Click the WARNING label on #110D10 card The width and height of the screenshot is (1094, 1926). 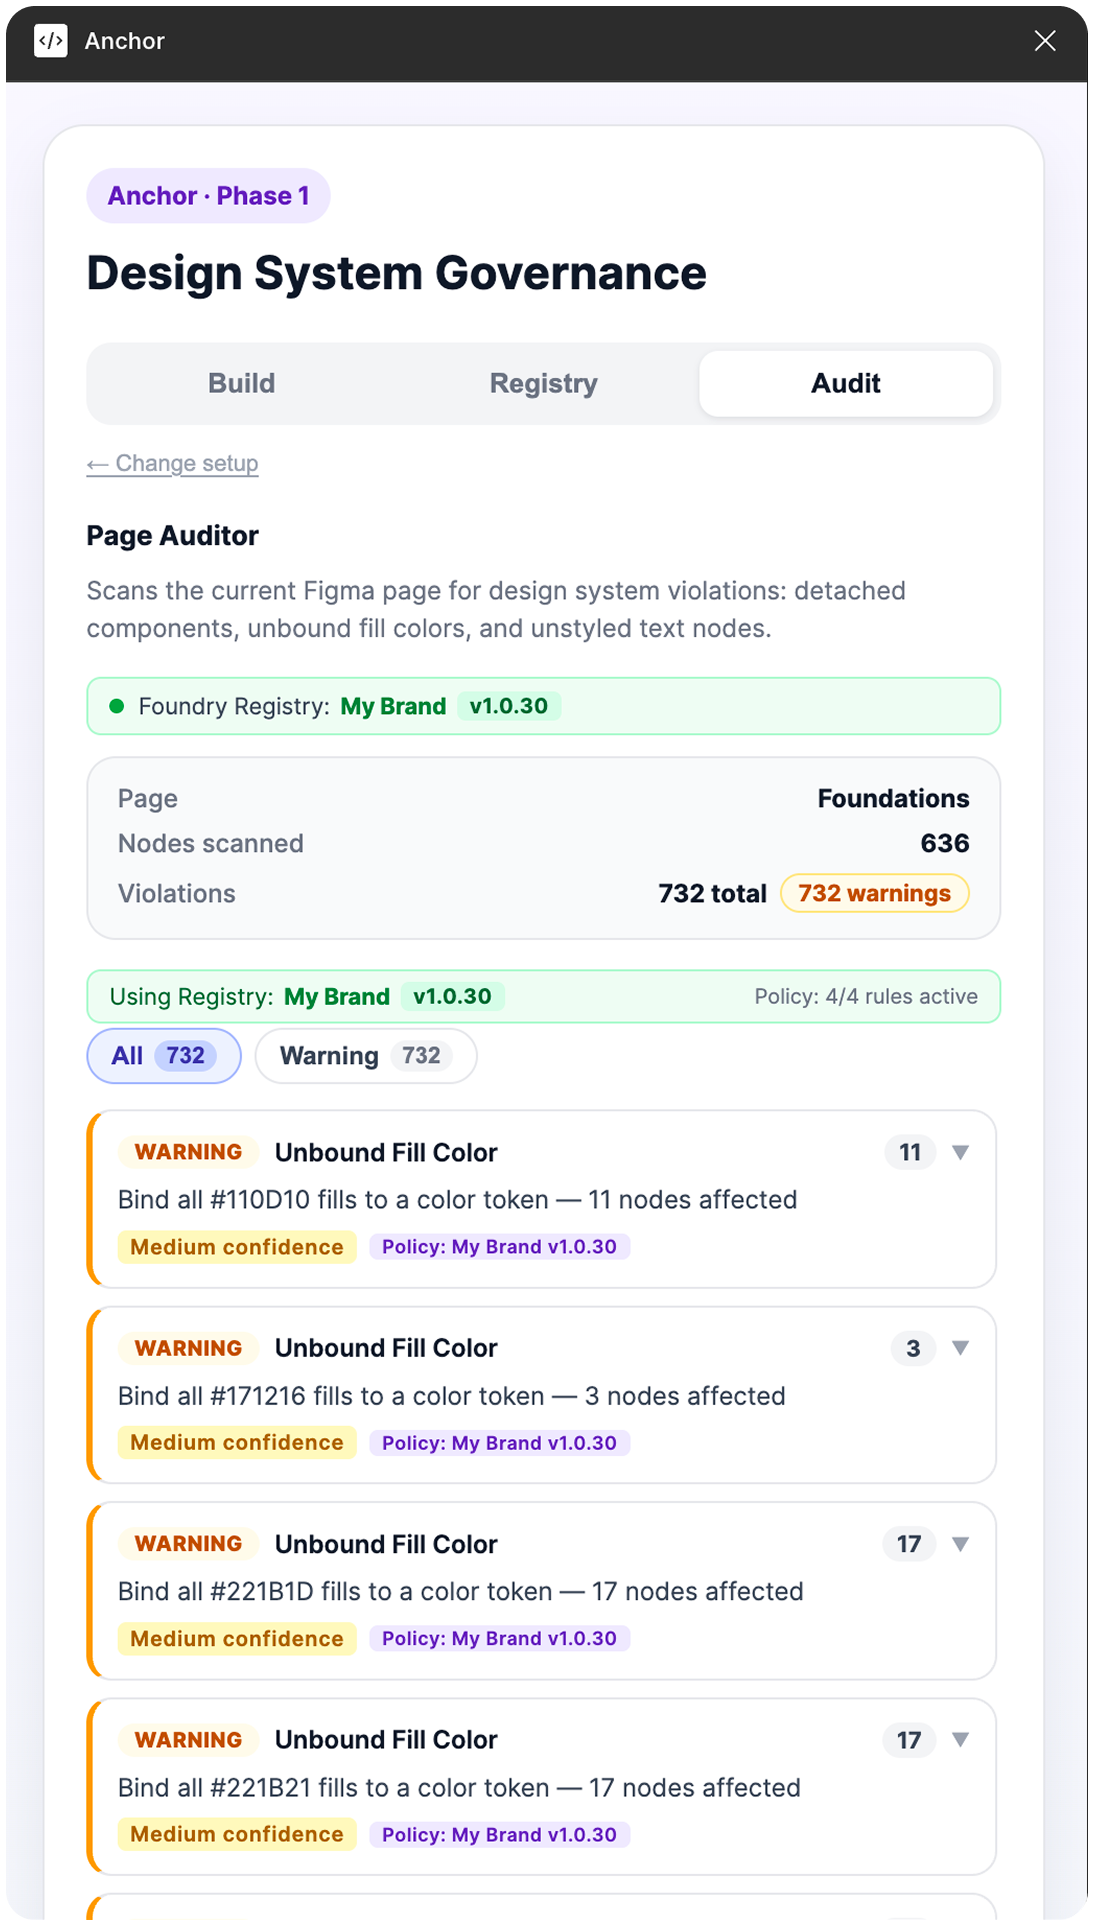click(189, 1153)
